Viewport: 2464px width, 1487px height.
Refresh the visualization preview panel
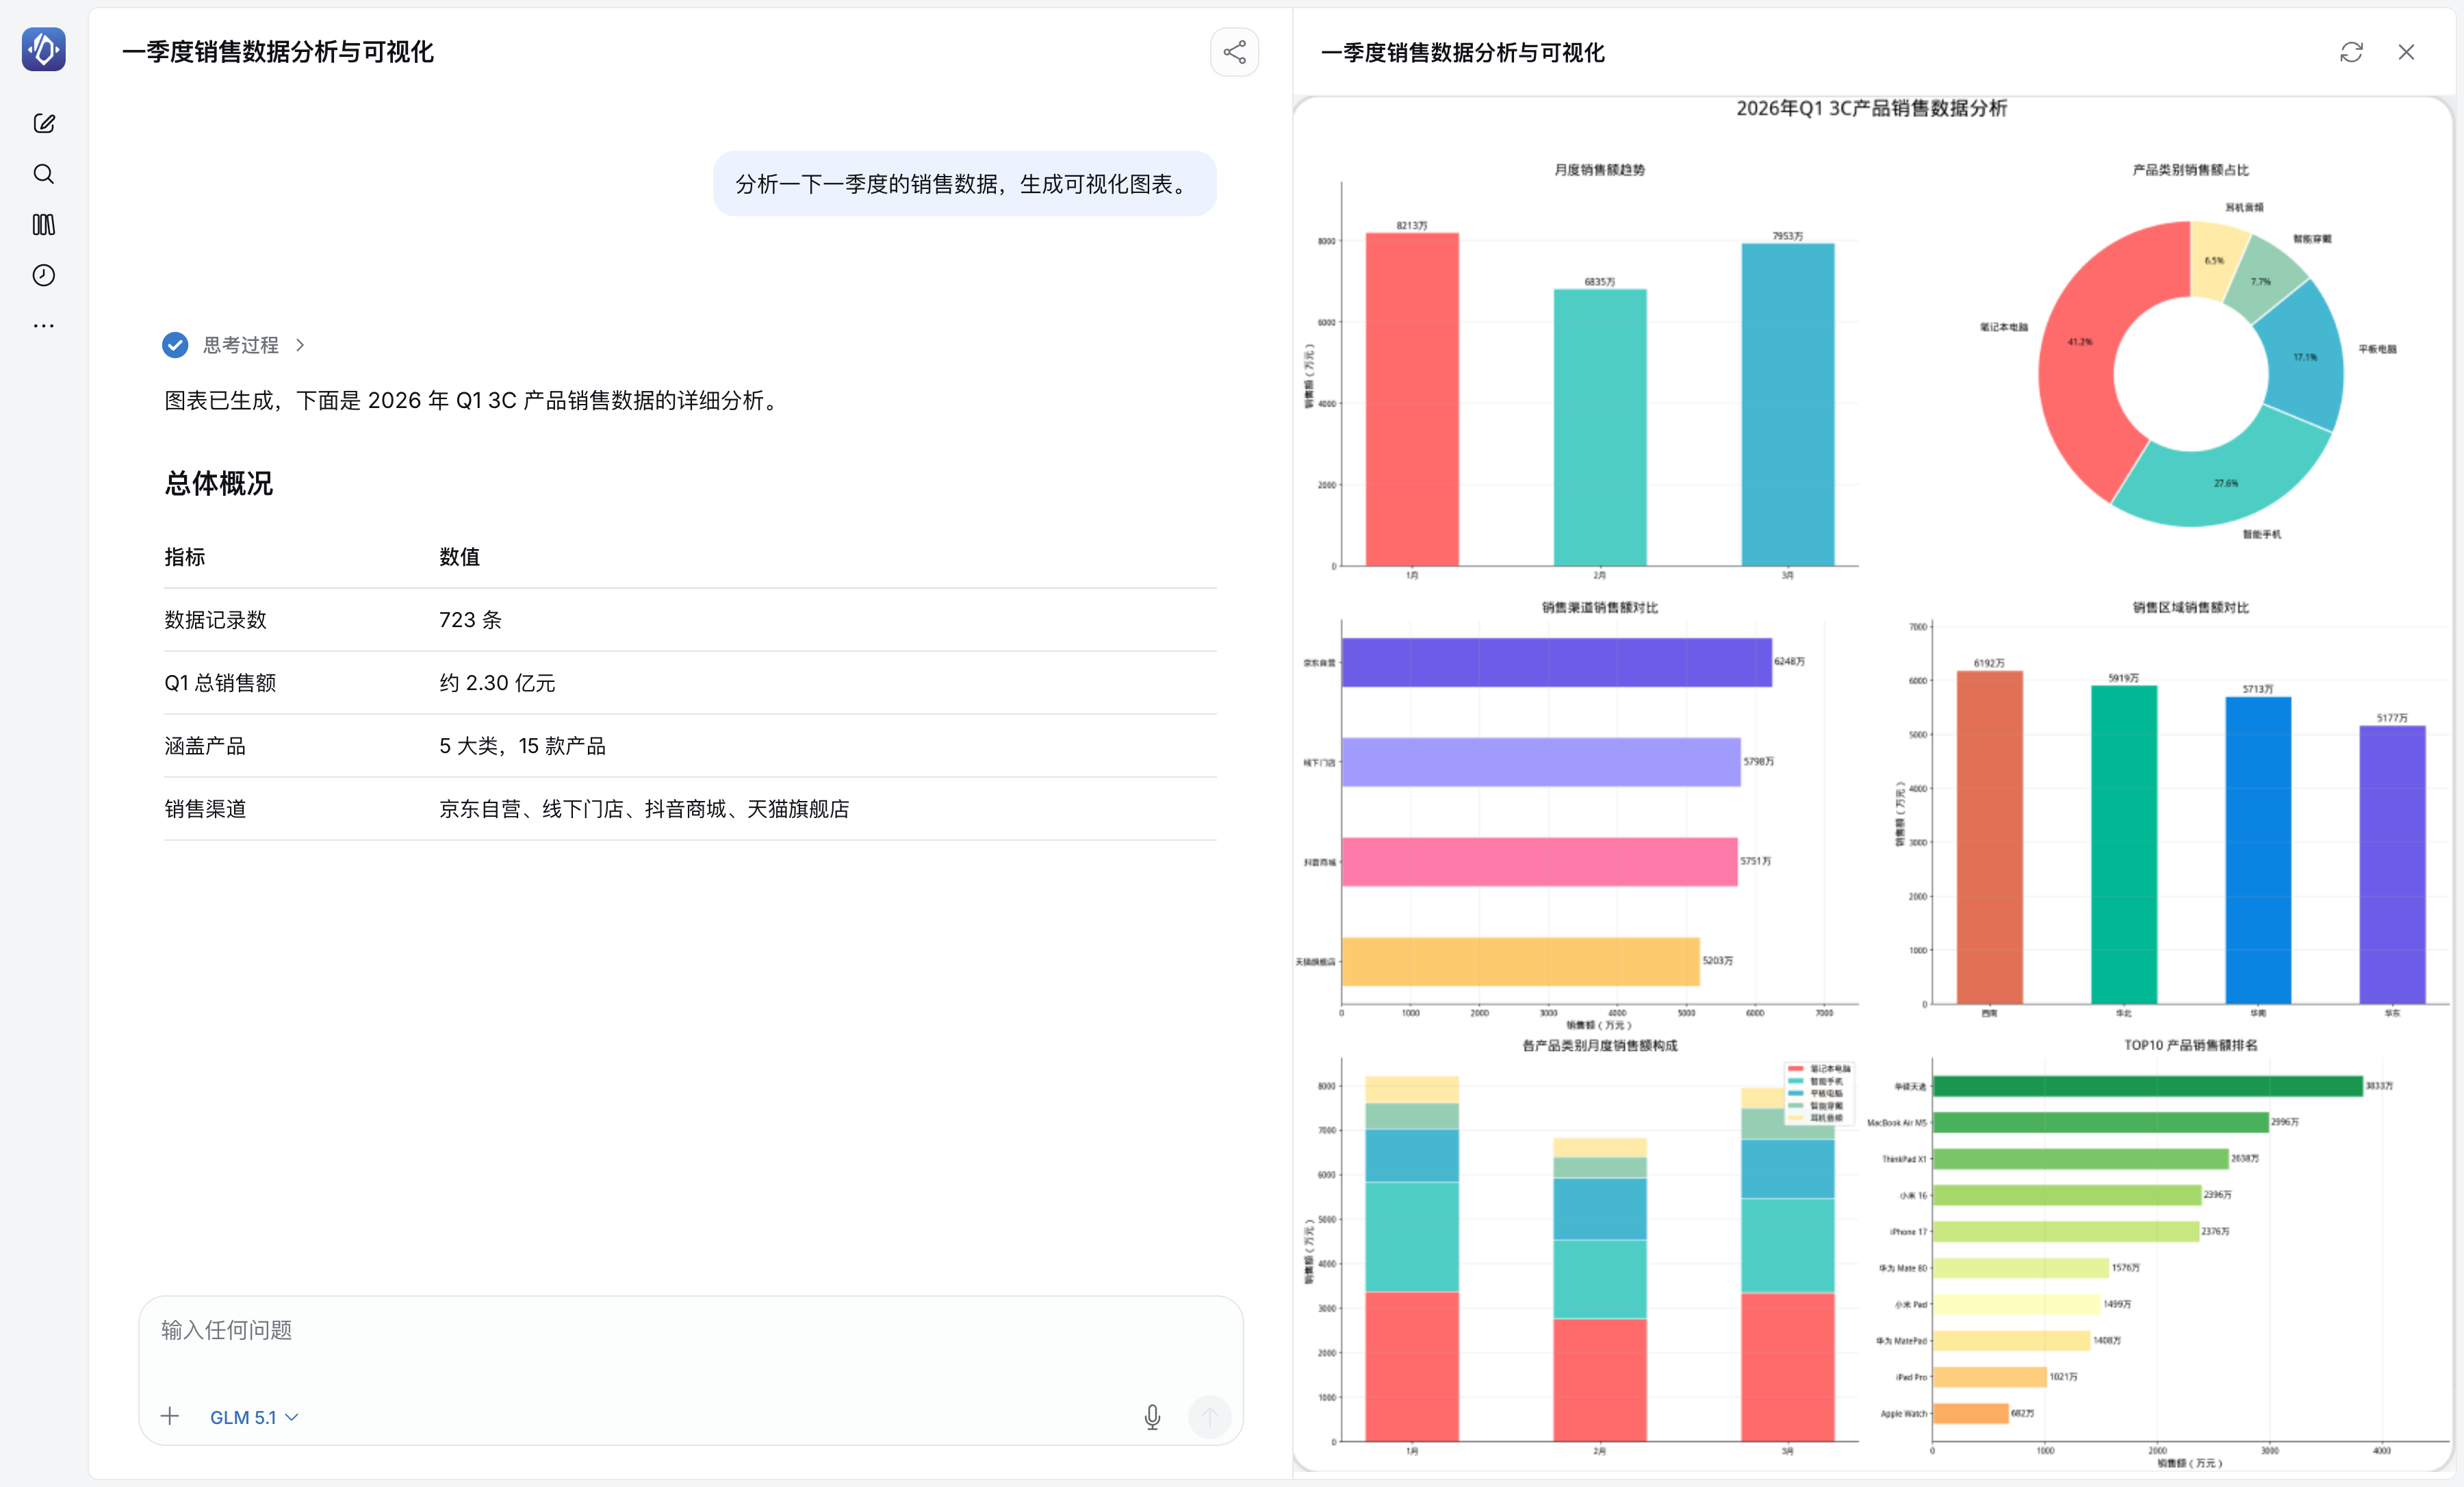tap(2351, 52)
